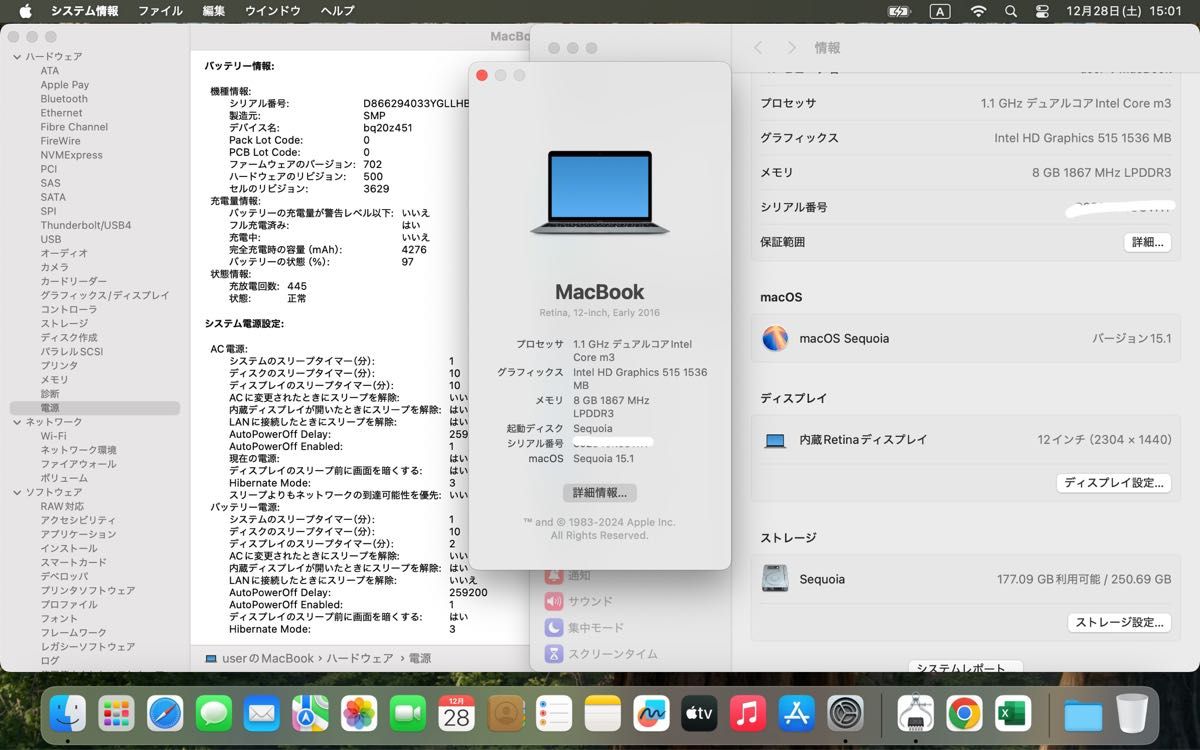Select グラフィックス/ディスプレイ in sidebar
Image resolution: width=1200 pixels, height=750 pixels.
(x=105, y=296)
